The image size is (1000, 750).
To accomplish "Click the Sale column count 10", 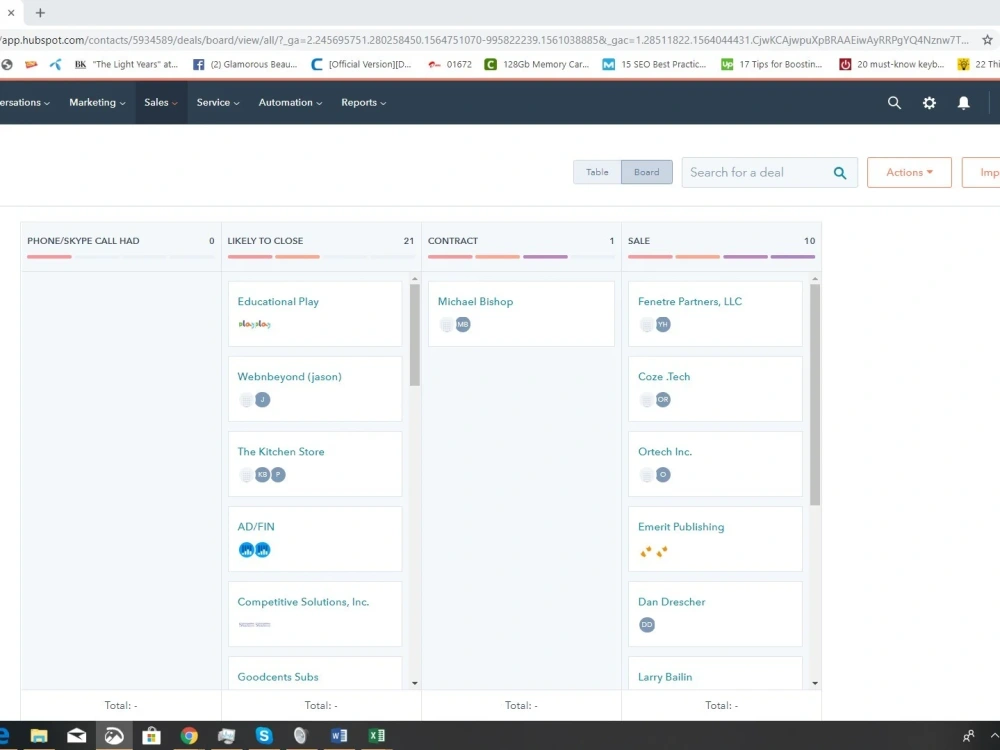I will point(809,241).
